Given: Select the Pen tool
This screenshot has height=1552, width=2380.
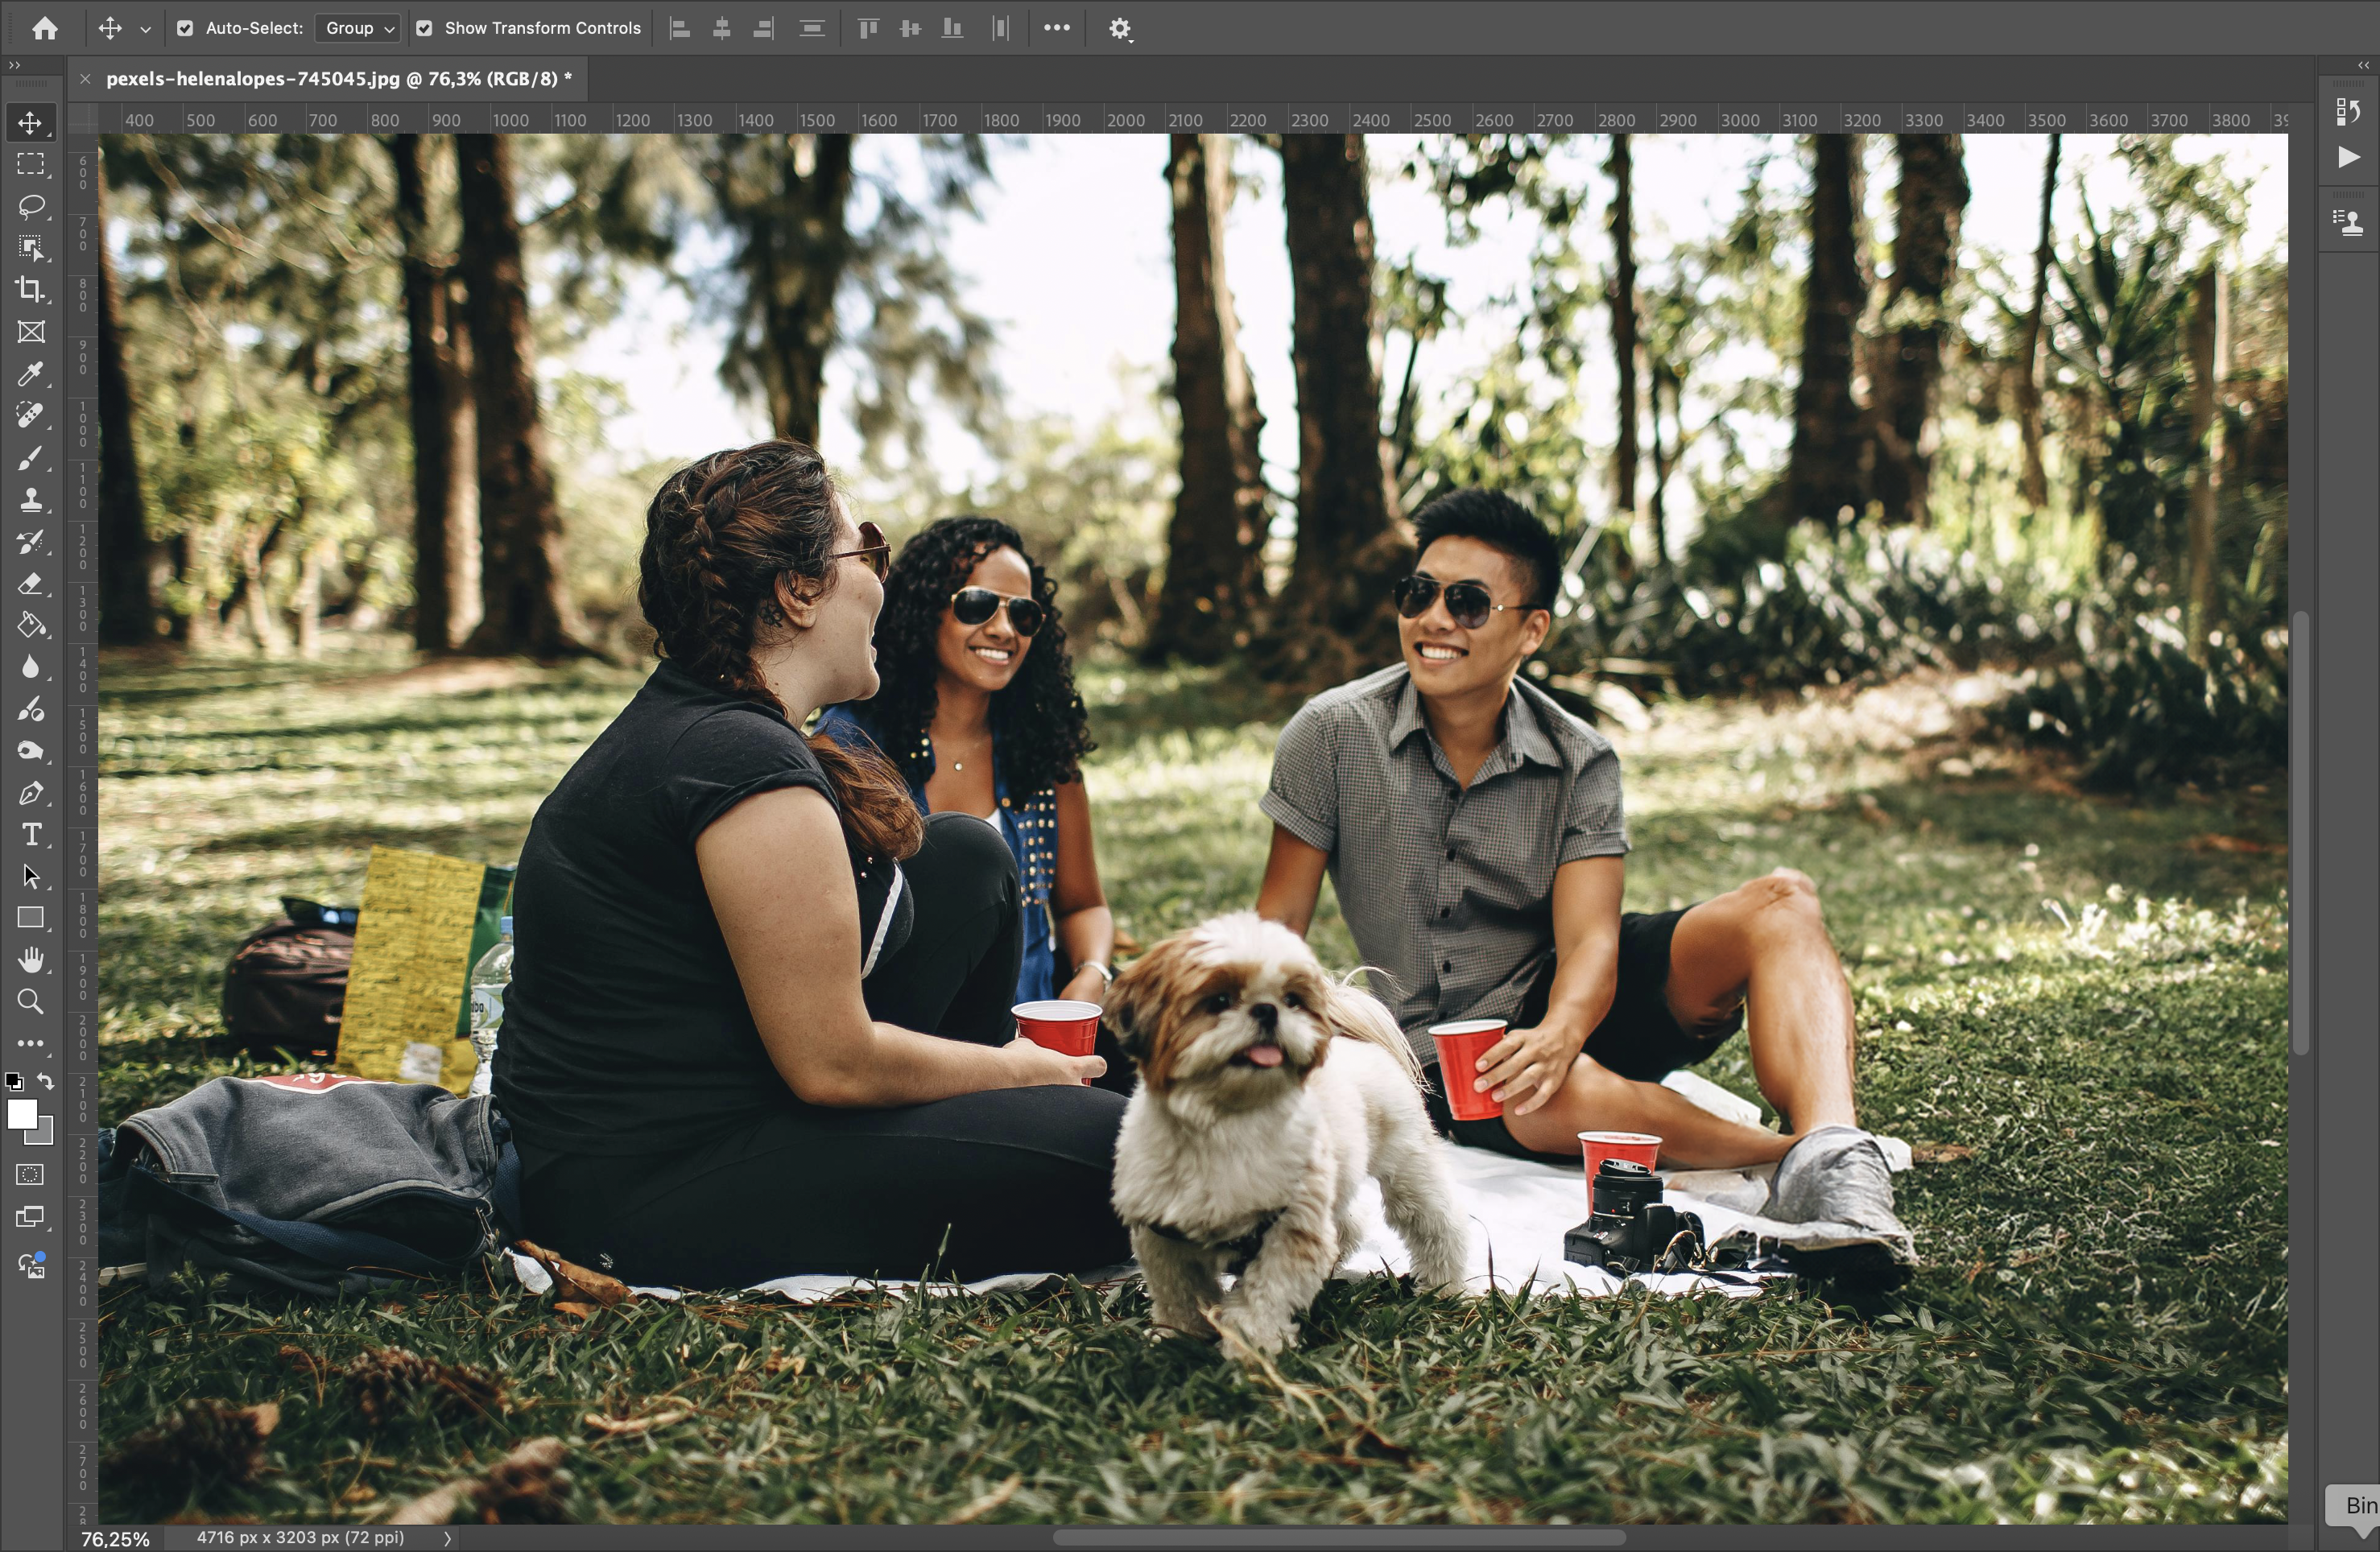Looking at the screenshot, I should point(30,793).
